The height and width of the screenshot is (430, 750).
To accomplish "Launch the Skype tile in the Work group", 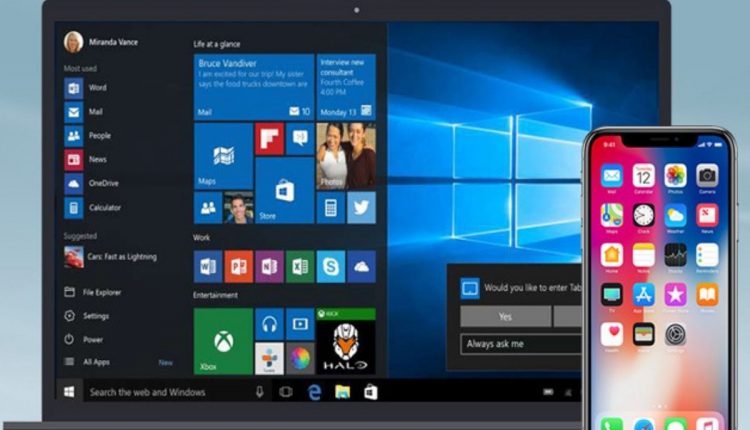I will (x=331, y=266).
